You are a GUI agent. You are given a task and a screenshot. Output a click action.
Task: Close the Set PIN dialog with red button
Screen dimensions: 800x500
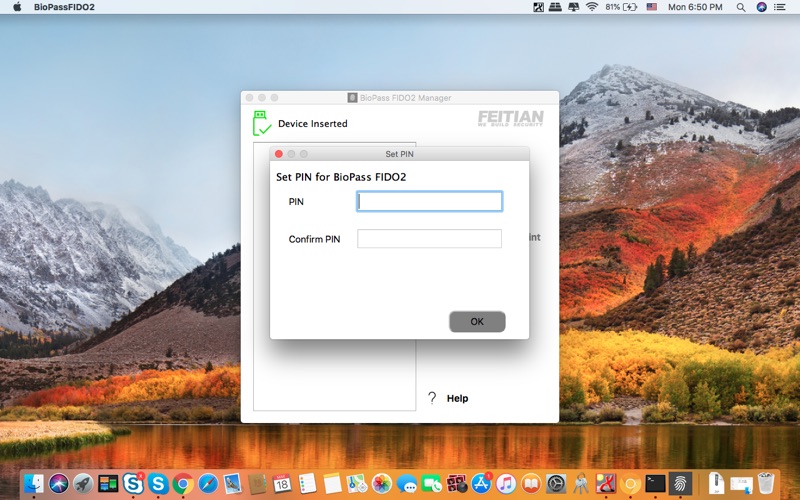[x=279, y=154]
